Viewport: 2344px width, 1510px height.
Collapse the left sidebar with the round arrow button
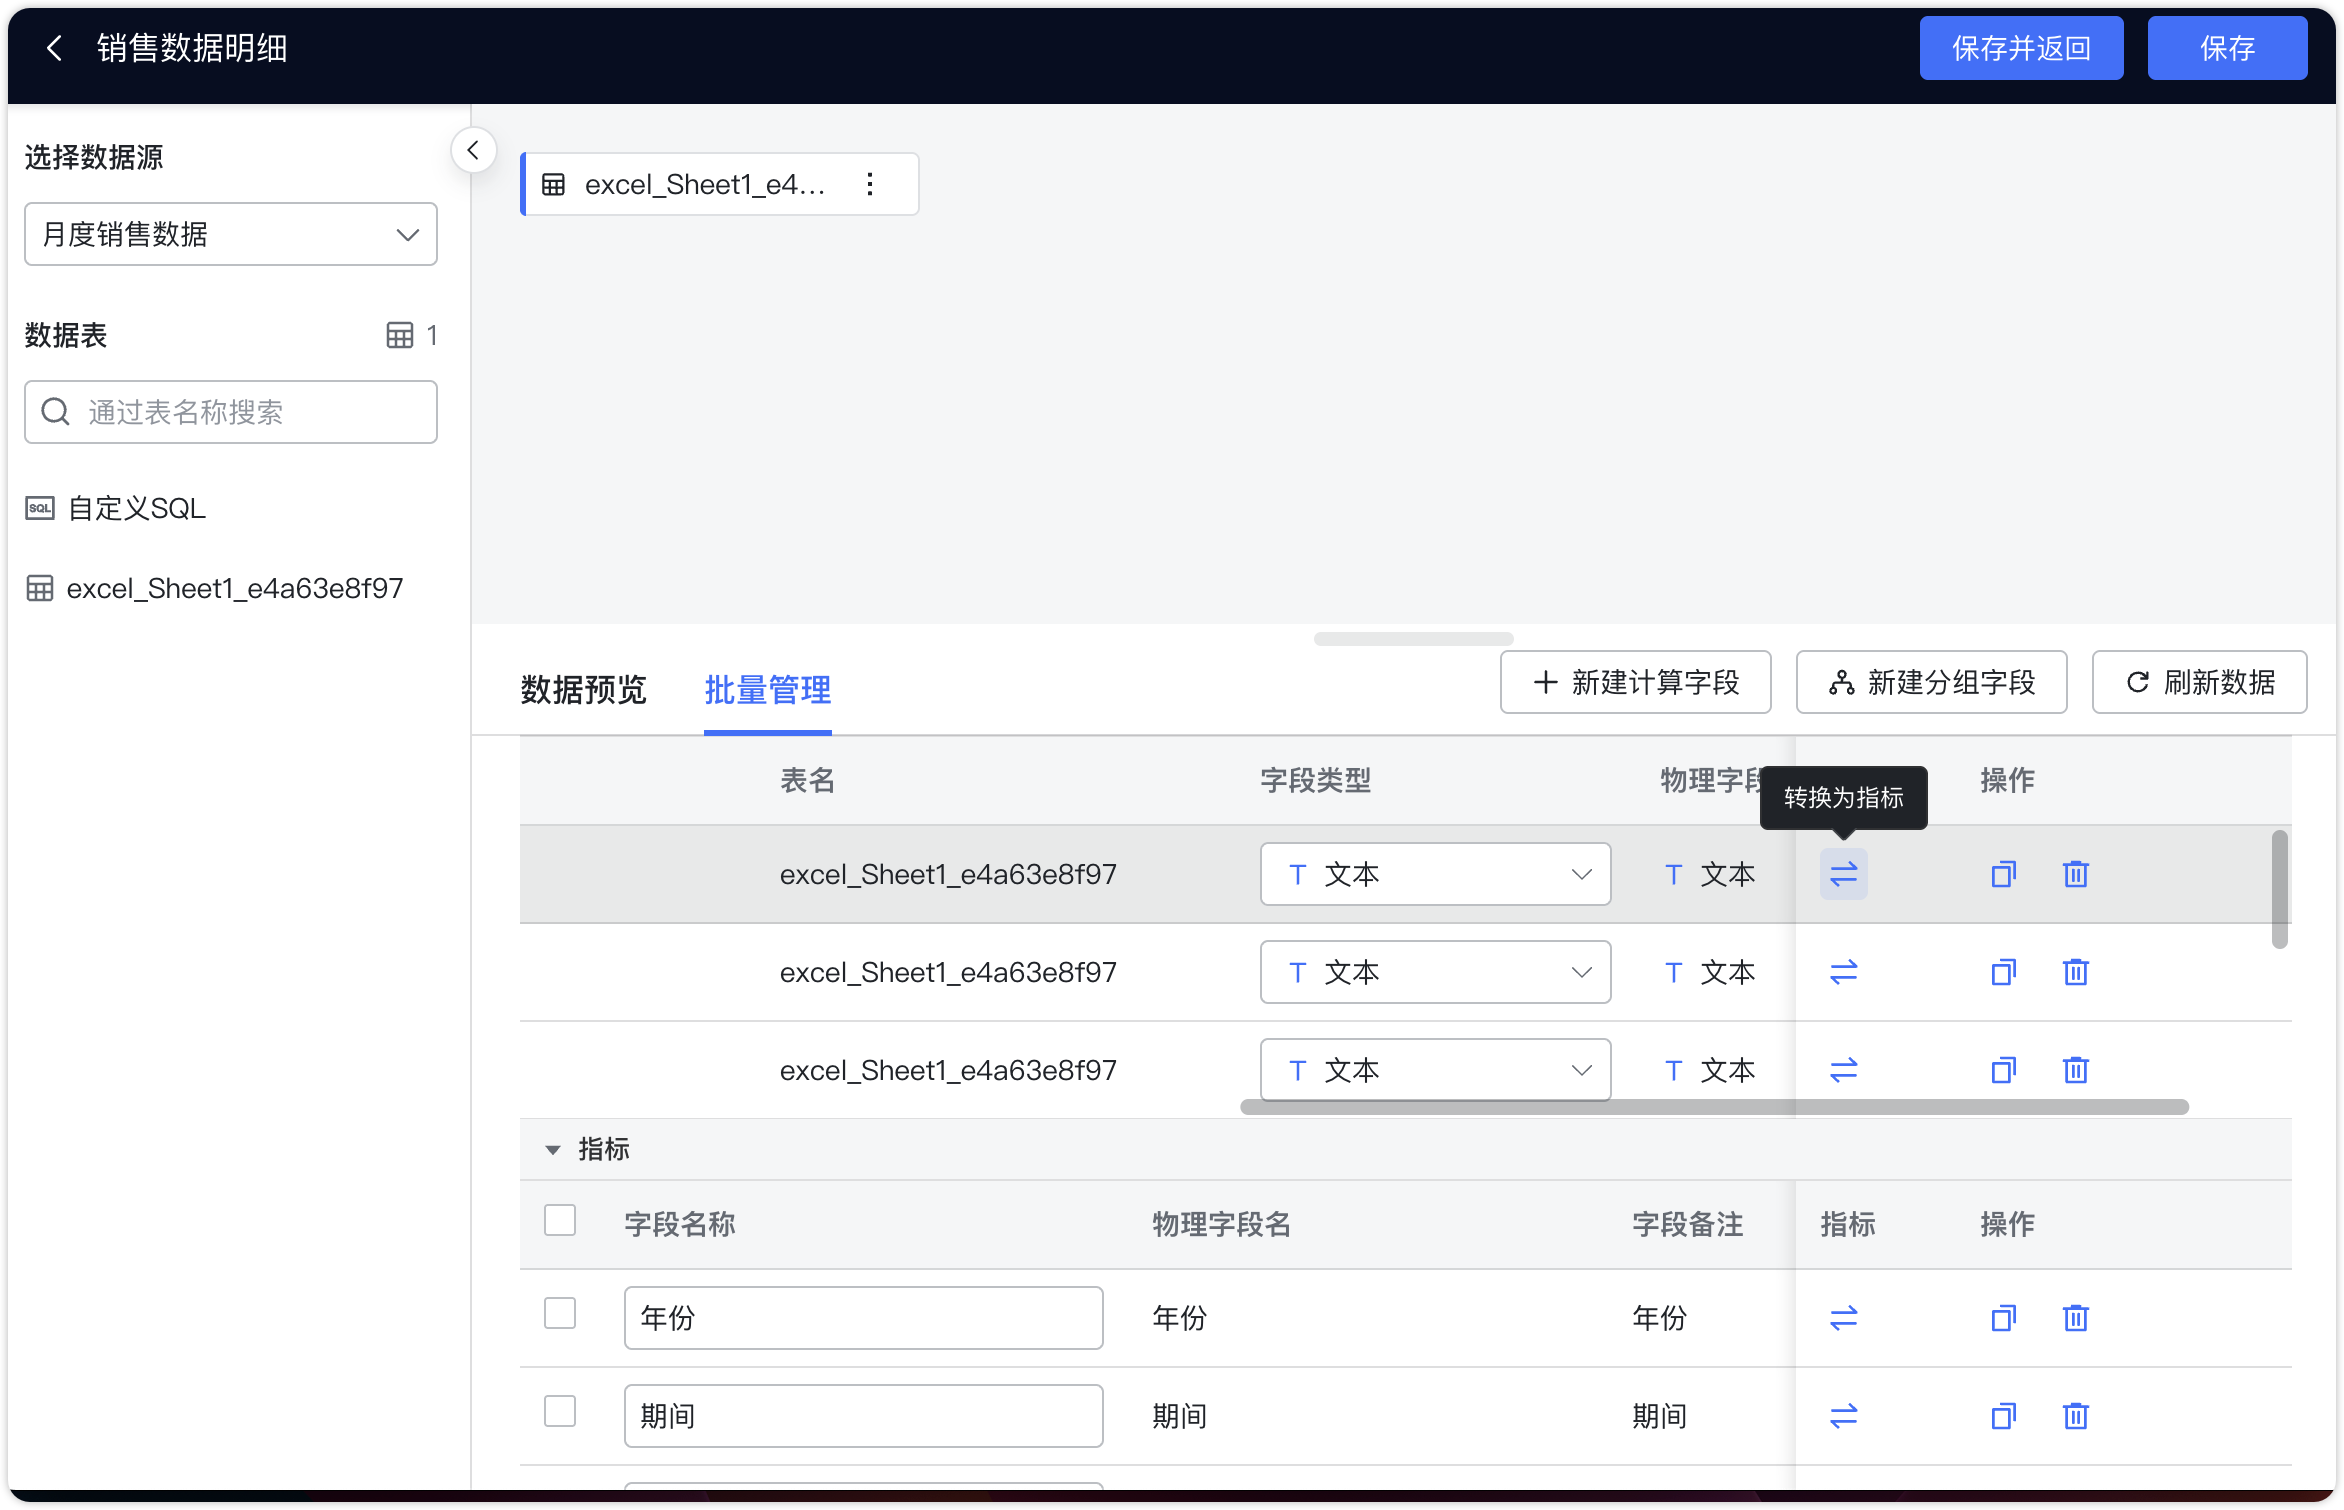pyautogui.click(x=473, y=151)
